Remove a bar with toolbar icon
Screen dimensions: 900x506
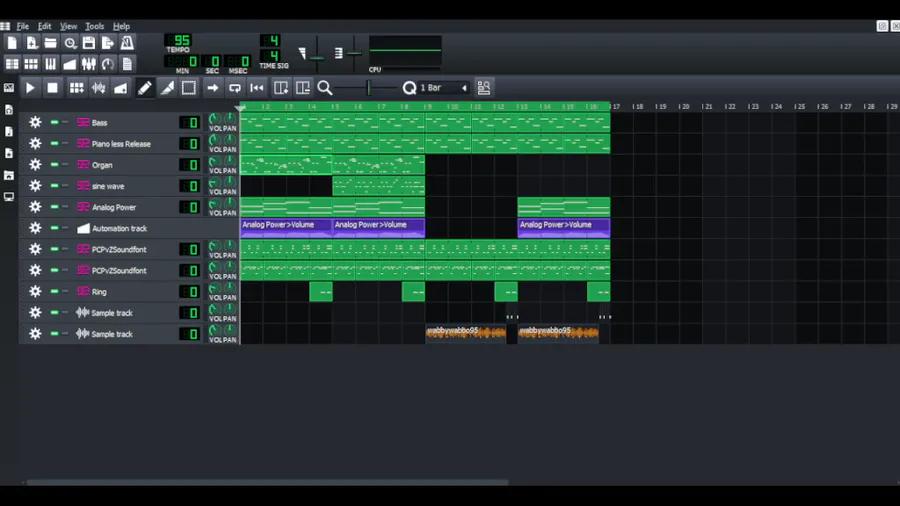(302, 88)
